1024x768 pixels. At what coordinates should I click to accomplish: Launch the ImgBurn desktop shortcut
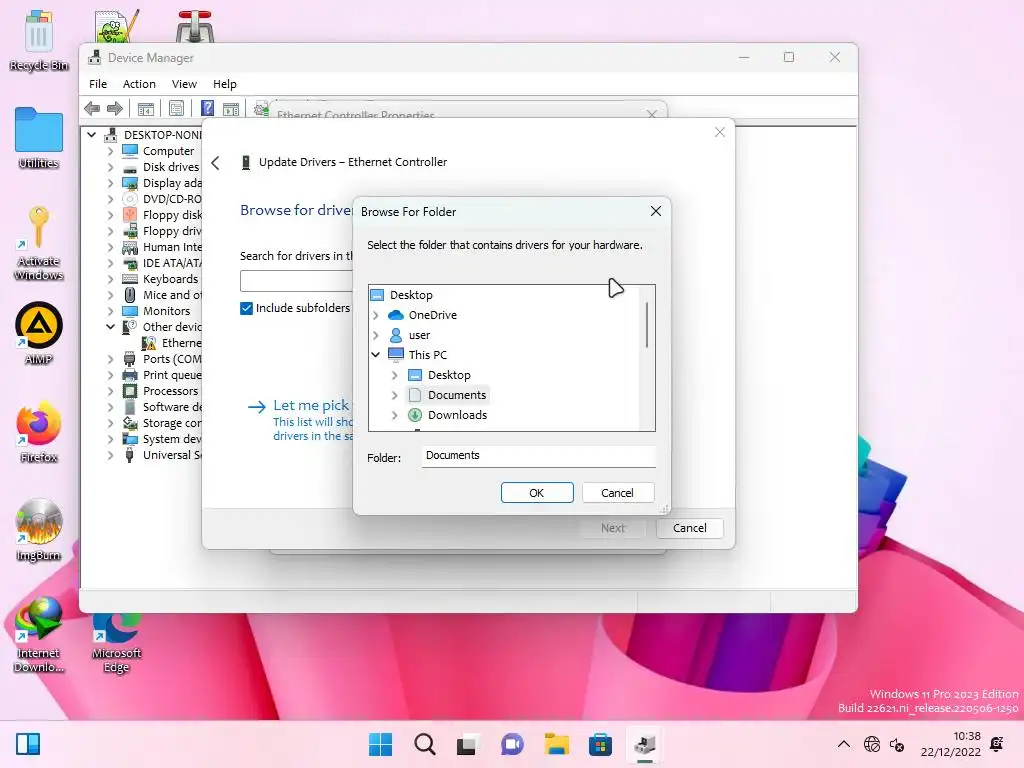39,530
